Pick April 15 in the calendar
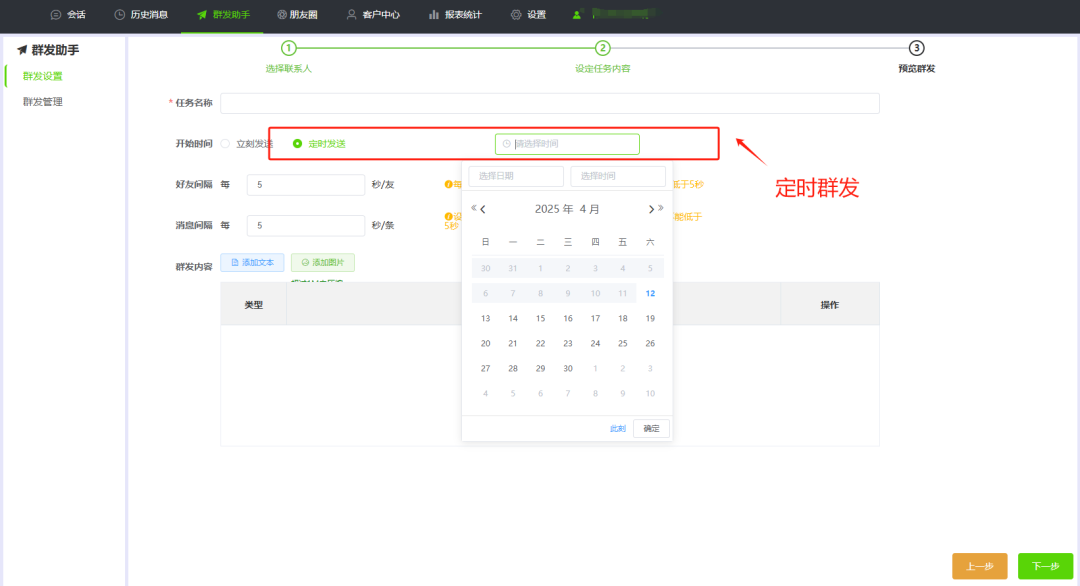1080x586 pixels. tap(540, 318)
